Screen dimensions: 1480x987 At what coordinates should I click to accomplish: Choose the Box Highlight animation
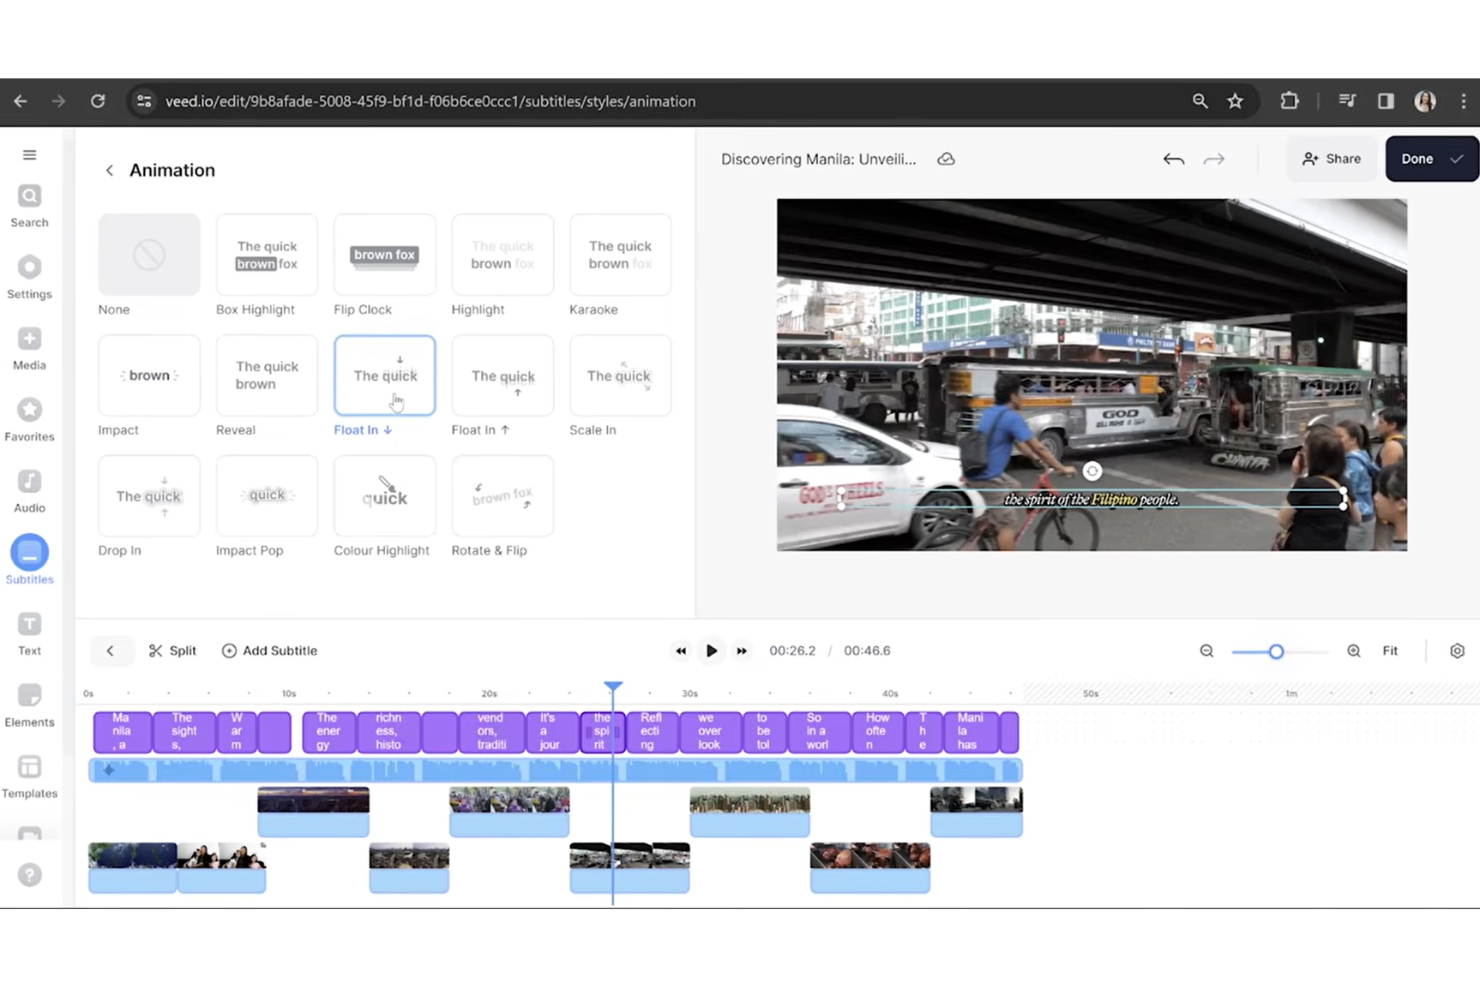coord(267,255)
